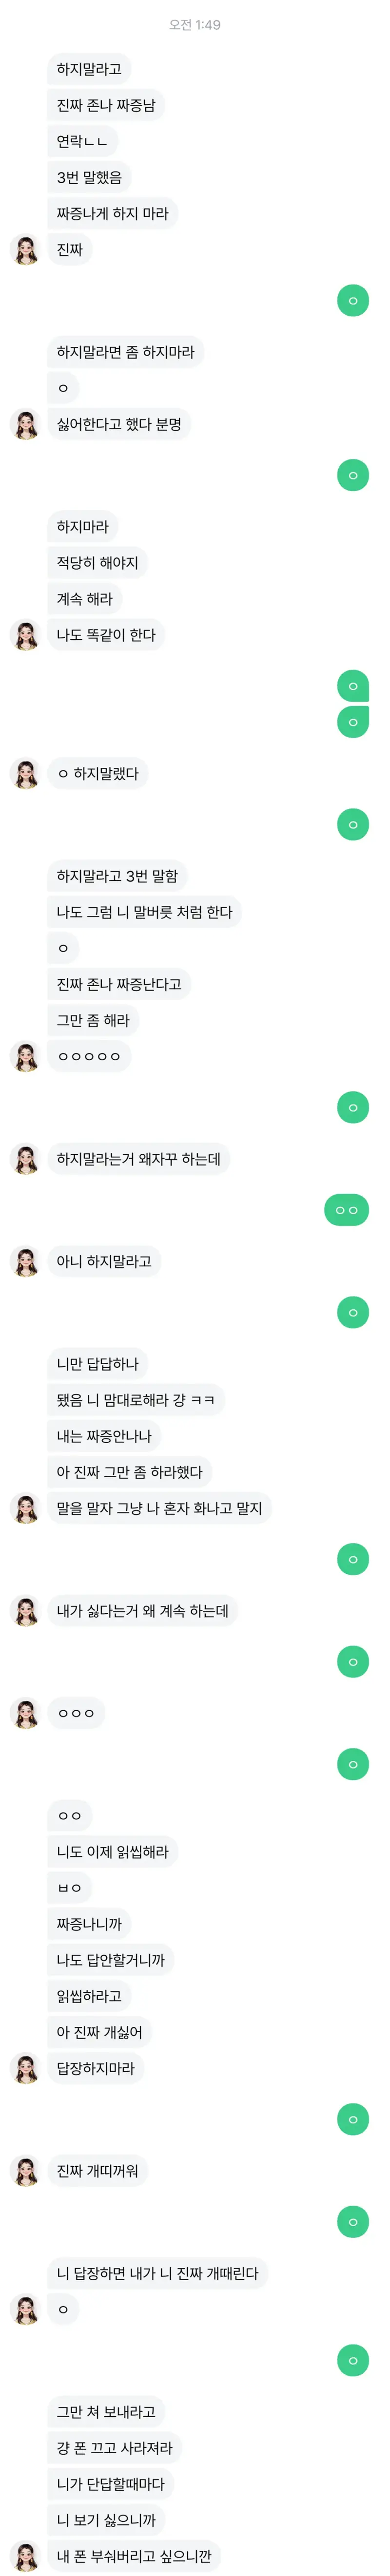390x2576 pixels.
Task: Tap the avatar beside "나도 똑같이 한다"
Action: tap(25, 635)
